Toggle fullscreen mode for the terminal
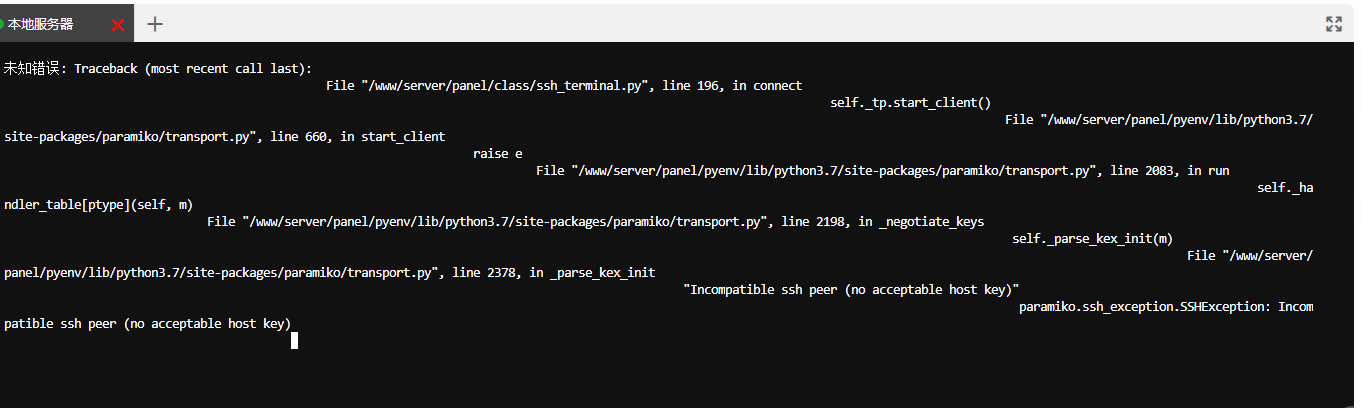 (1333, 24)
